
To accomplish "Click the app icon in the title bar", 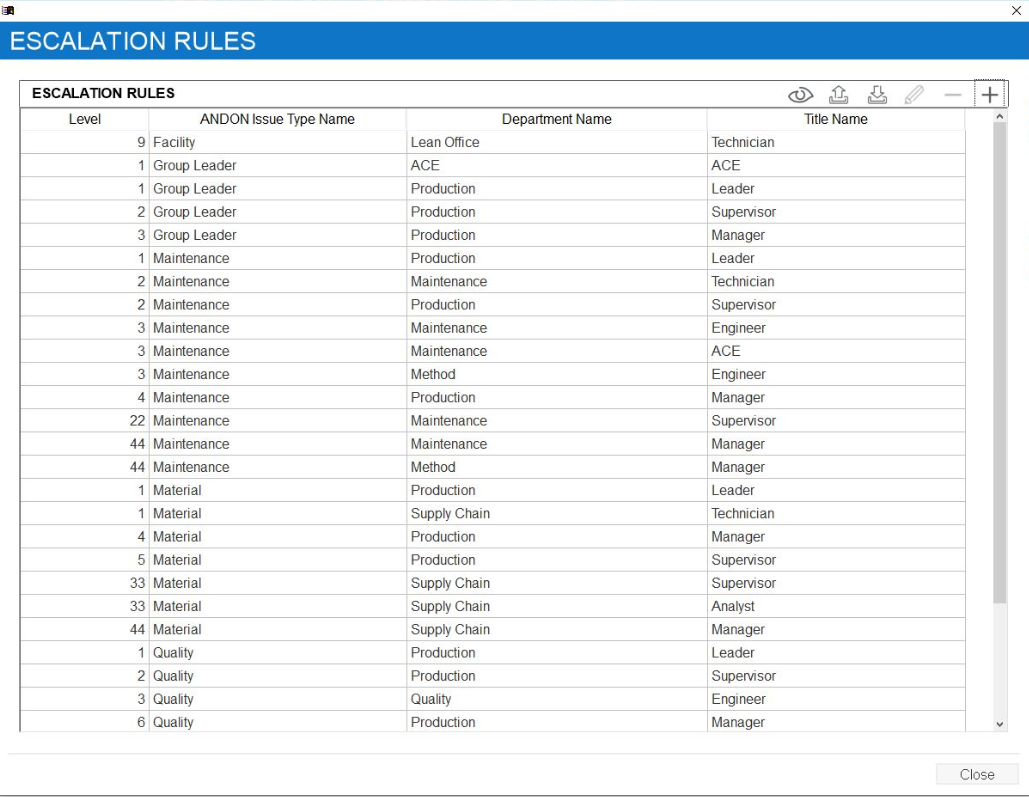I will pos(8,9).
